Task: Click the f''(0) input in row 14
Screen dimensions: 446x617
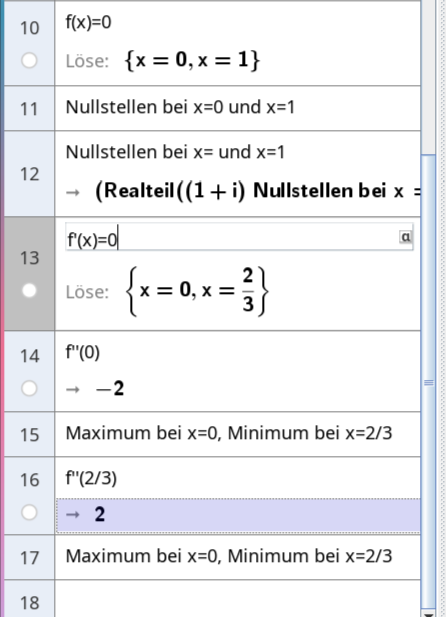Action: 83,352
